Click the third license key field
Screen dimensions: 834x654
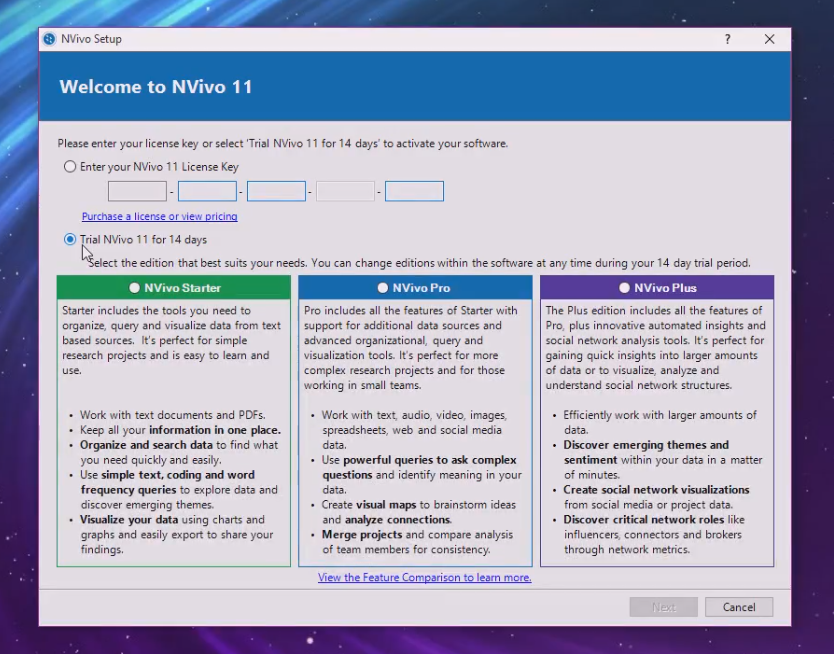click(x=276, y=191)
